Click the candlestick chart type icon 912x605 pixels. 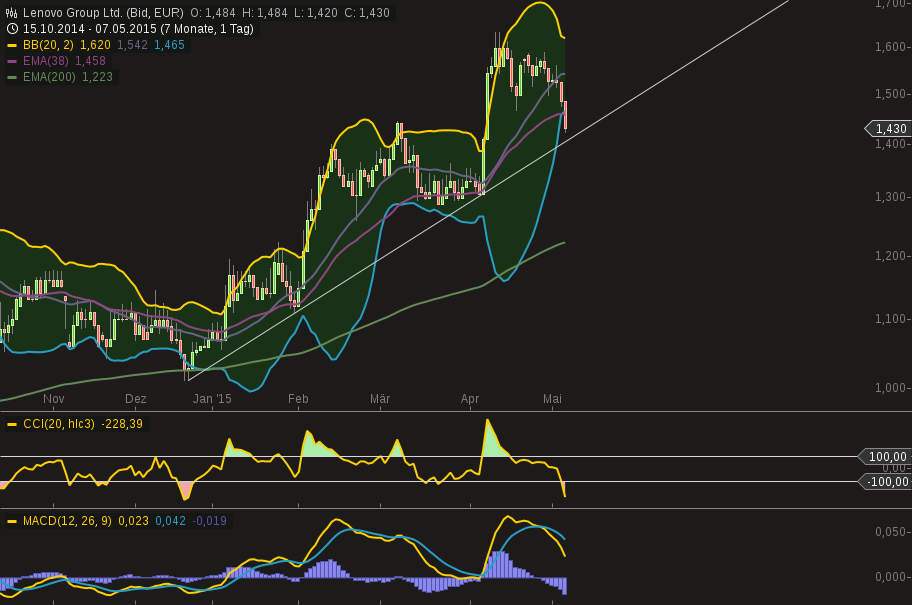pyautogui.click(x=11, y=13)
